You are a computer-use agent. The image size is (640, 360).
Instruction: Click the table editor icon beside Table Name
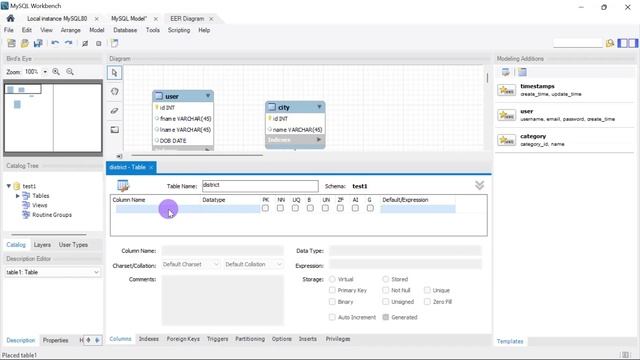[x=123, y=186]
